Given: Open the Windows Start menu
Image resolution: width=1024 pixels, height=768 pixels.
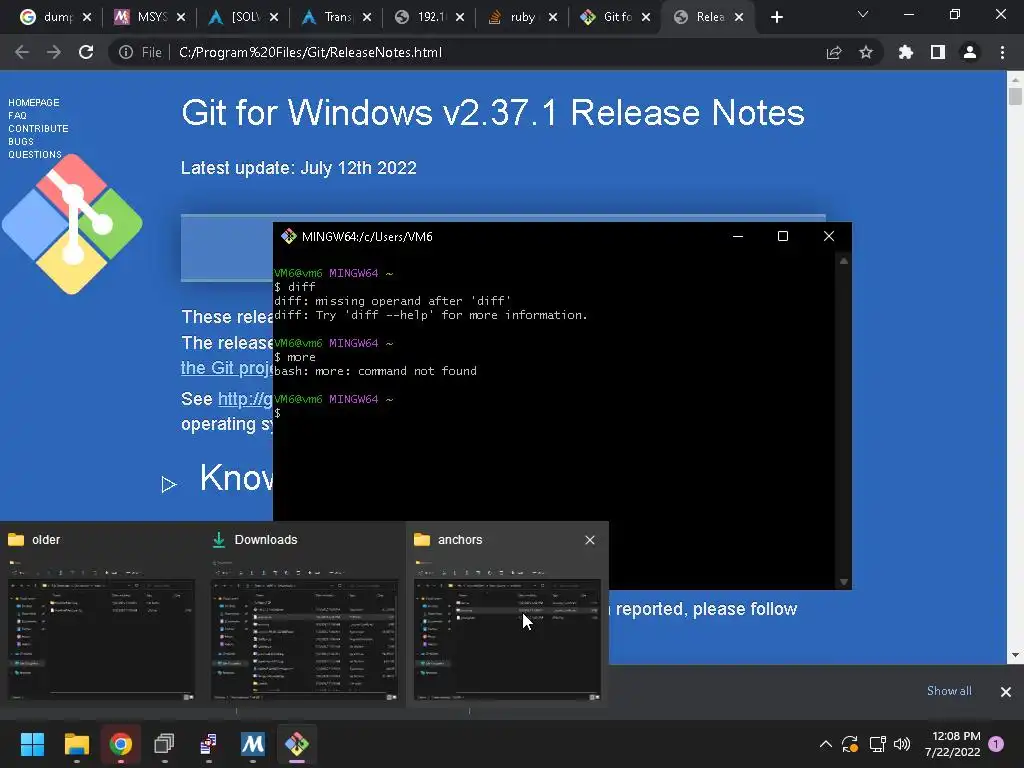Looking at the screenshot, I should pyautogui.click(x=32, y=744).
